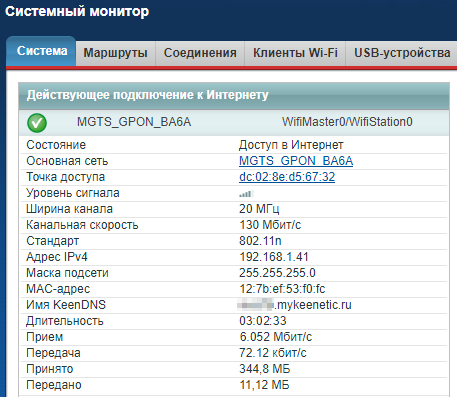This screenshot has height=397, width=457.
Task: Switch to the Система tab
Action: [42, 51]
